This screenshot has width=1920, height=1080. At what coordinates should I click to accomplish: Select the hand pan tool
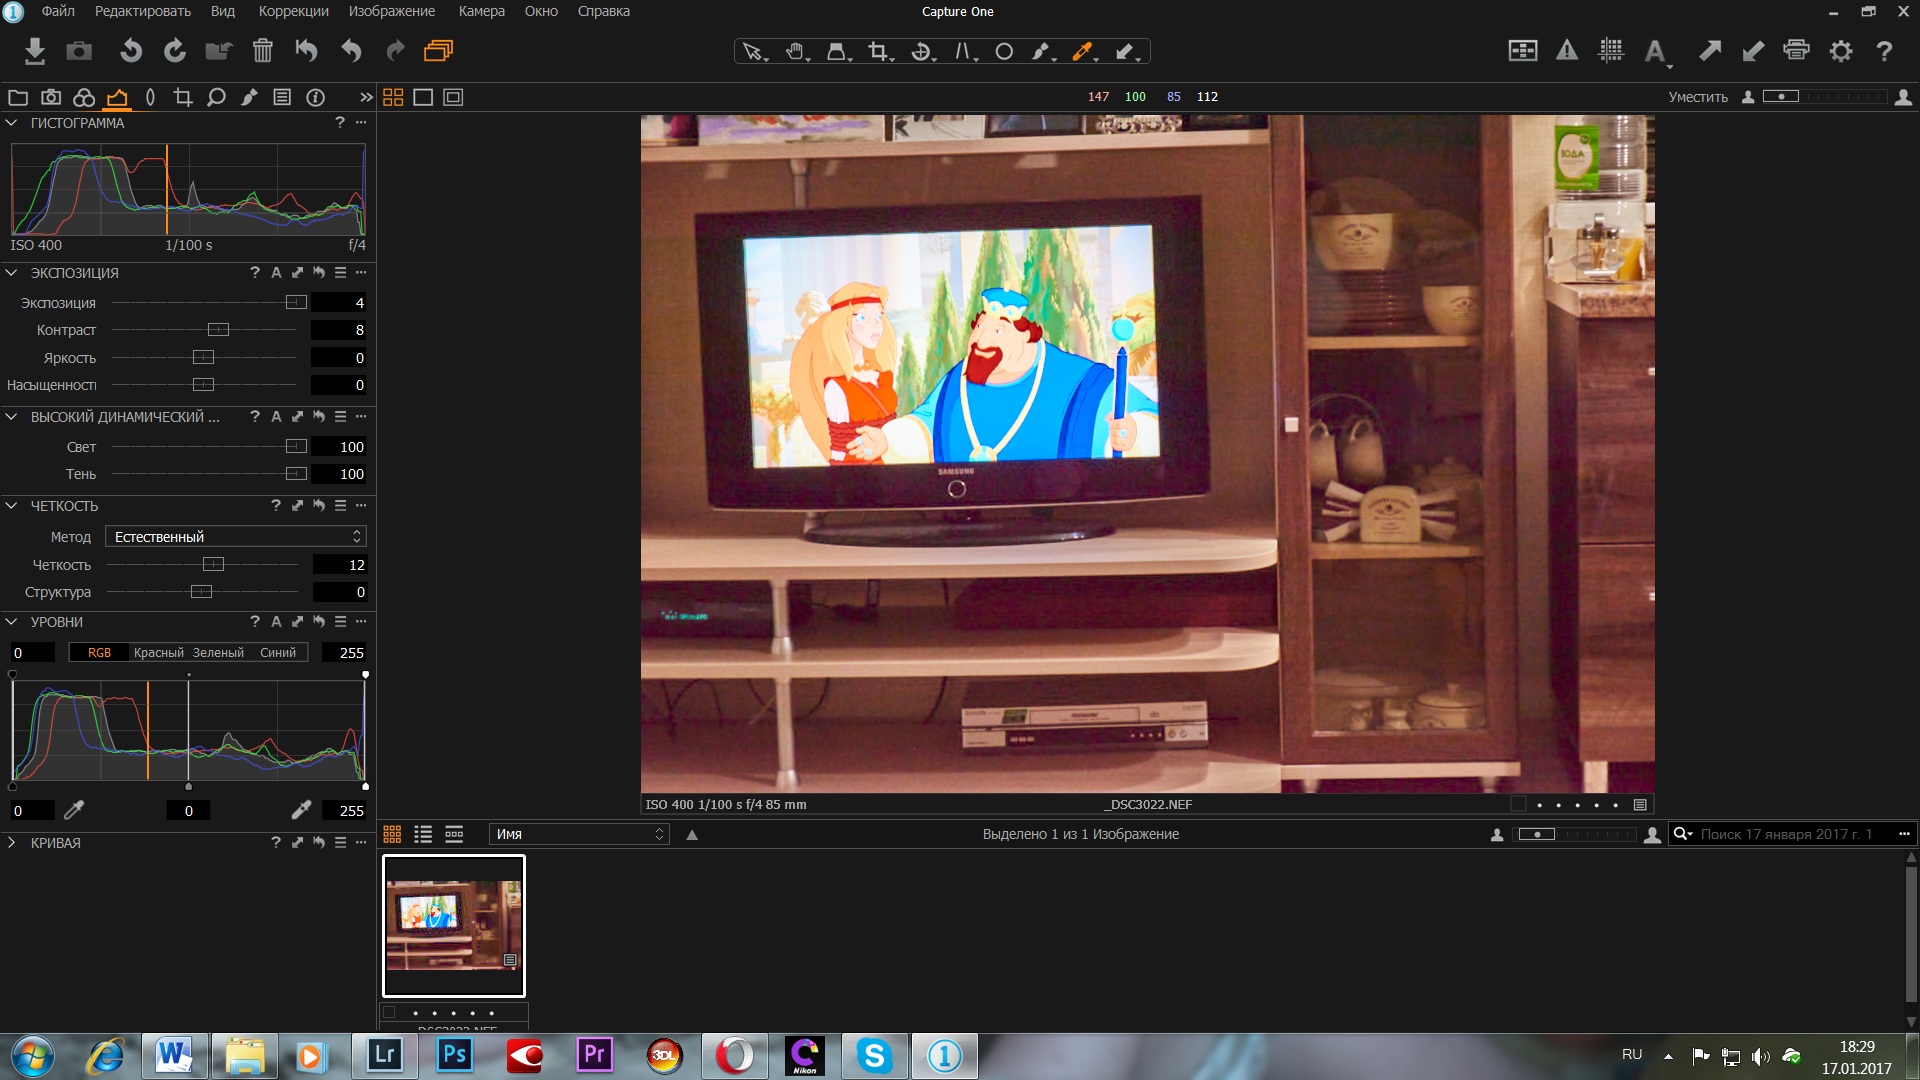click(x=795, y=51)
